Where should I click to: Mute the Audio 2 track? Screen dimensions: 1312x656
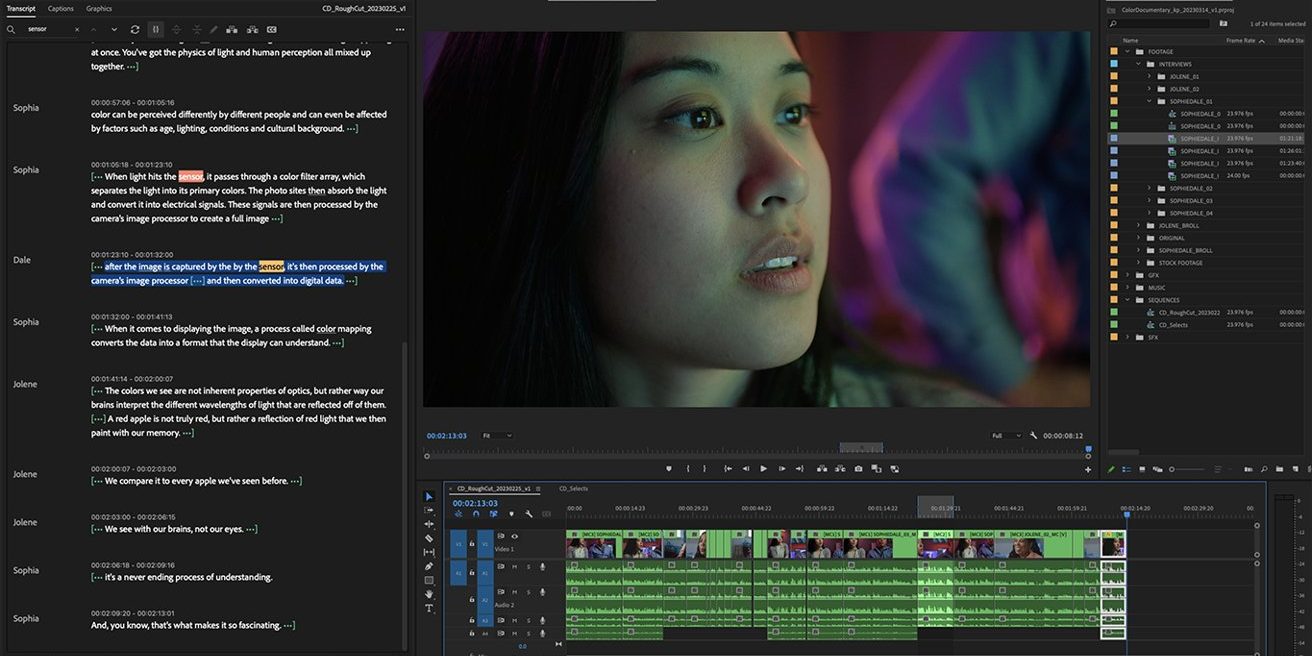tap(515, 592)
